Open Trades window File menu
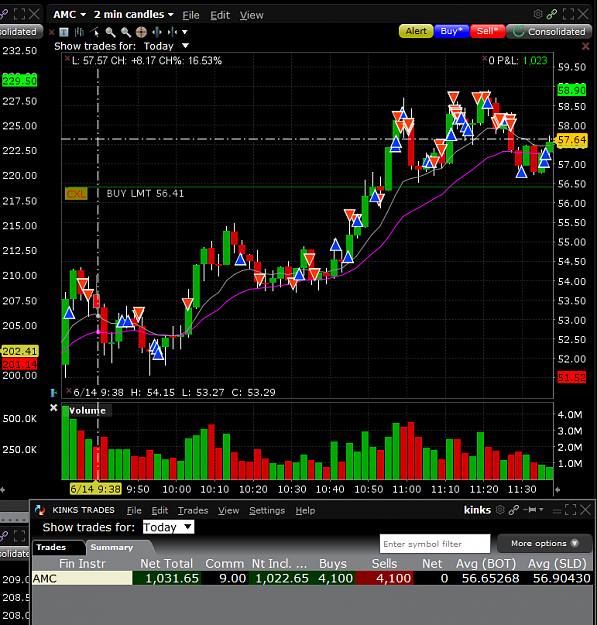 click(x=134, y=511)
